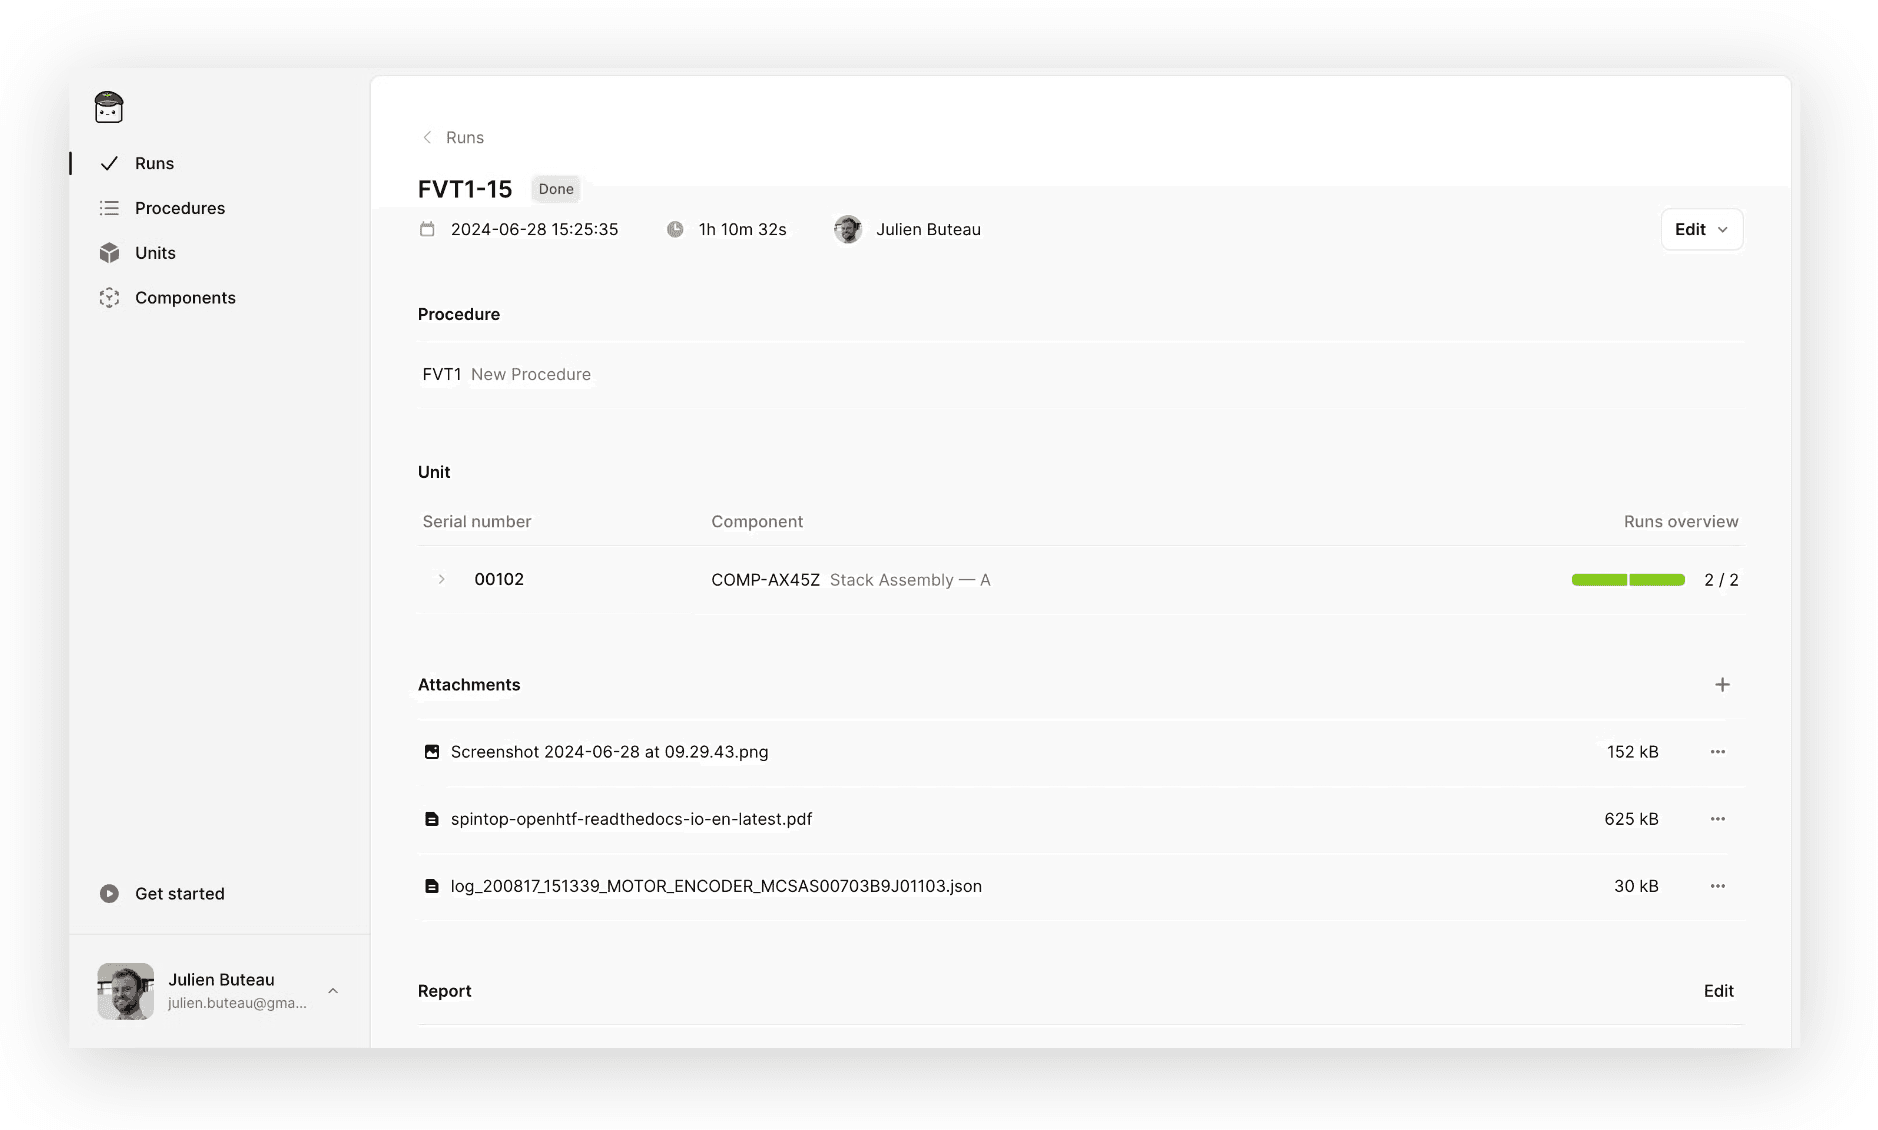Open the Edit dropdown at top right
This screenshot has width=1878, height=1130.
1701,229
